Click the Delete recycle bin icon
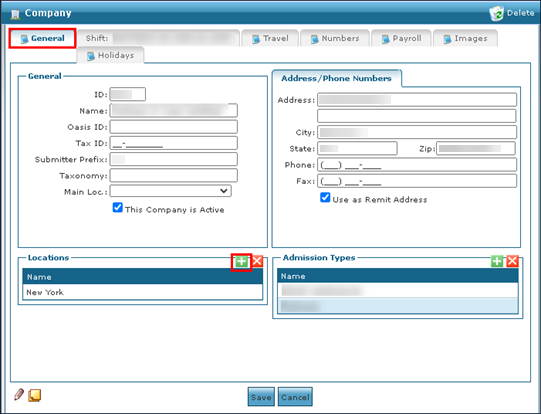The width and height of the screenshot is (541, 414). click(x=496, y=13)
